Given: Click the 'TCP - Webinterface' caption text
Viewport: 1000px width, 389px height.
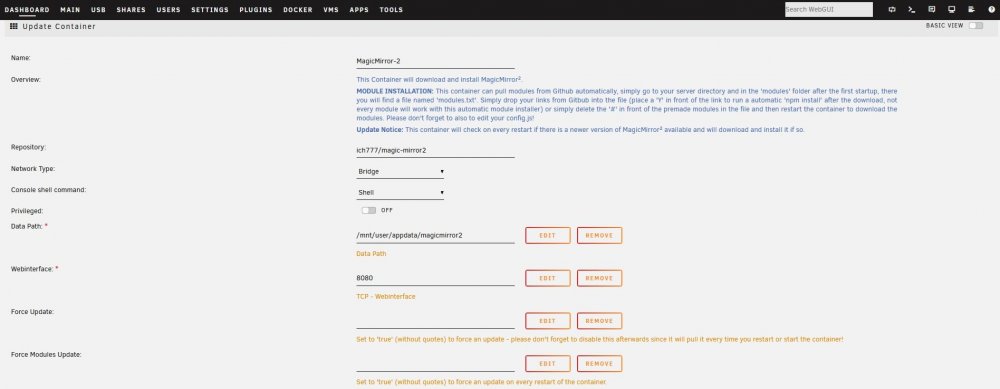Looking at the screenshot, I should (386, 297).
